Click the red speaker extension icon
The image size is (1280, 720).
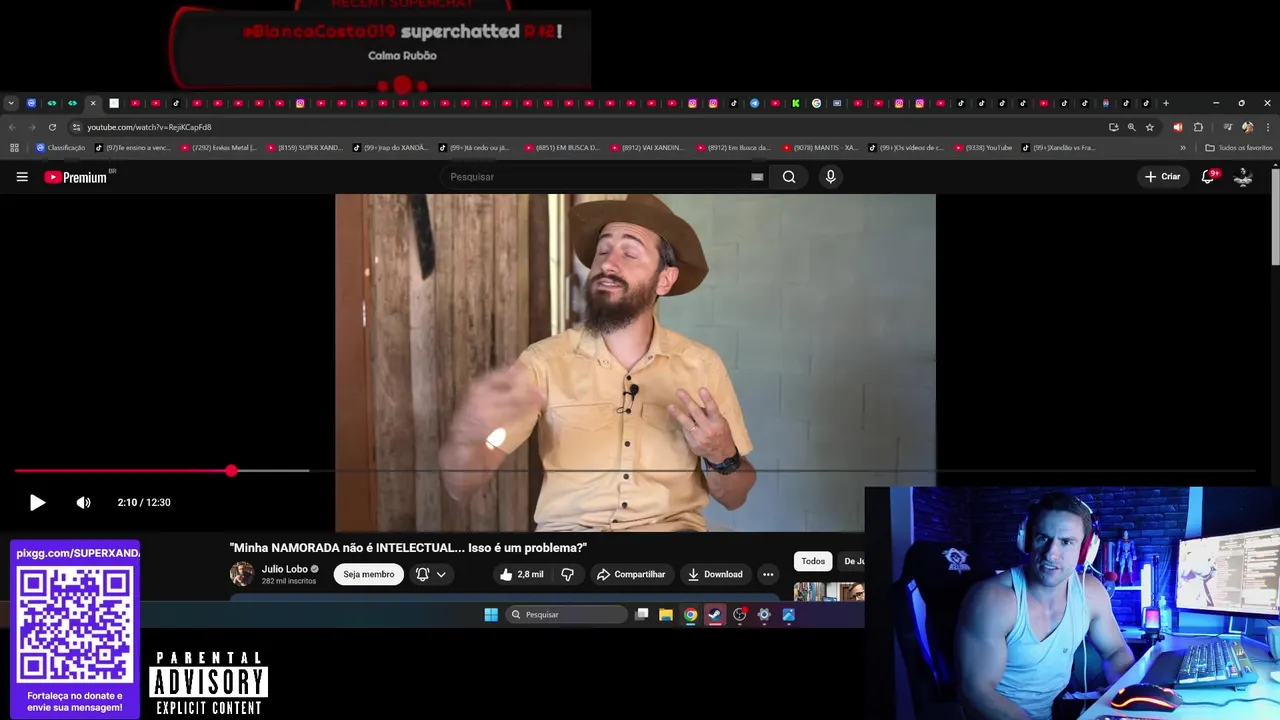1177,127
